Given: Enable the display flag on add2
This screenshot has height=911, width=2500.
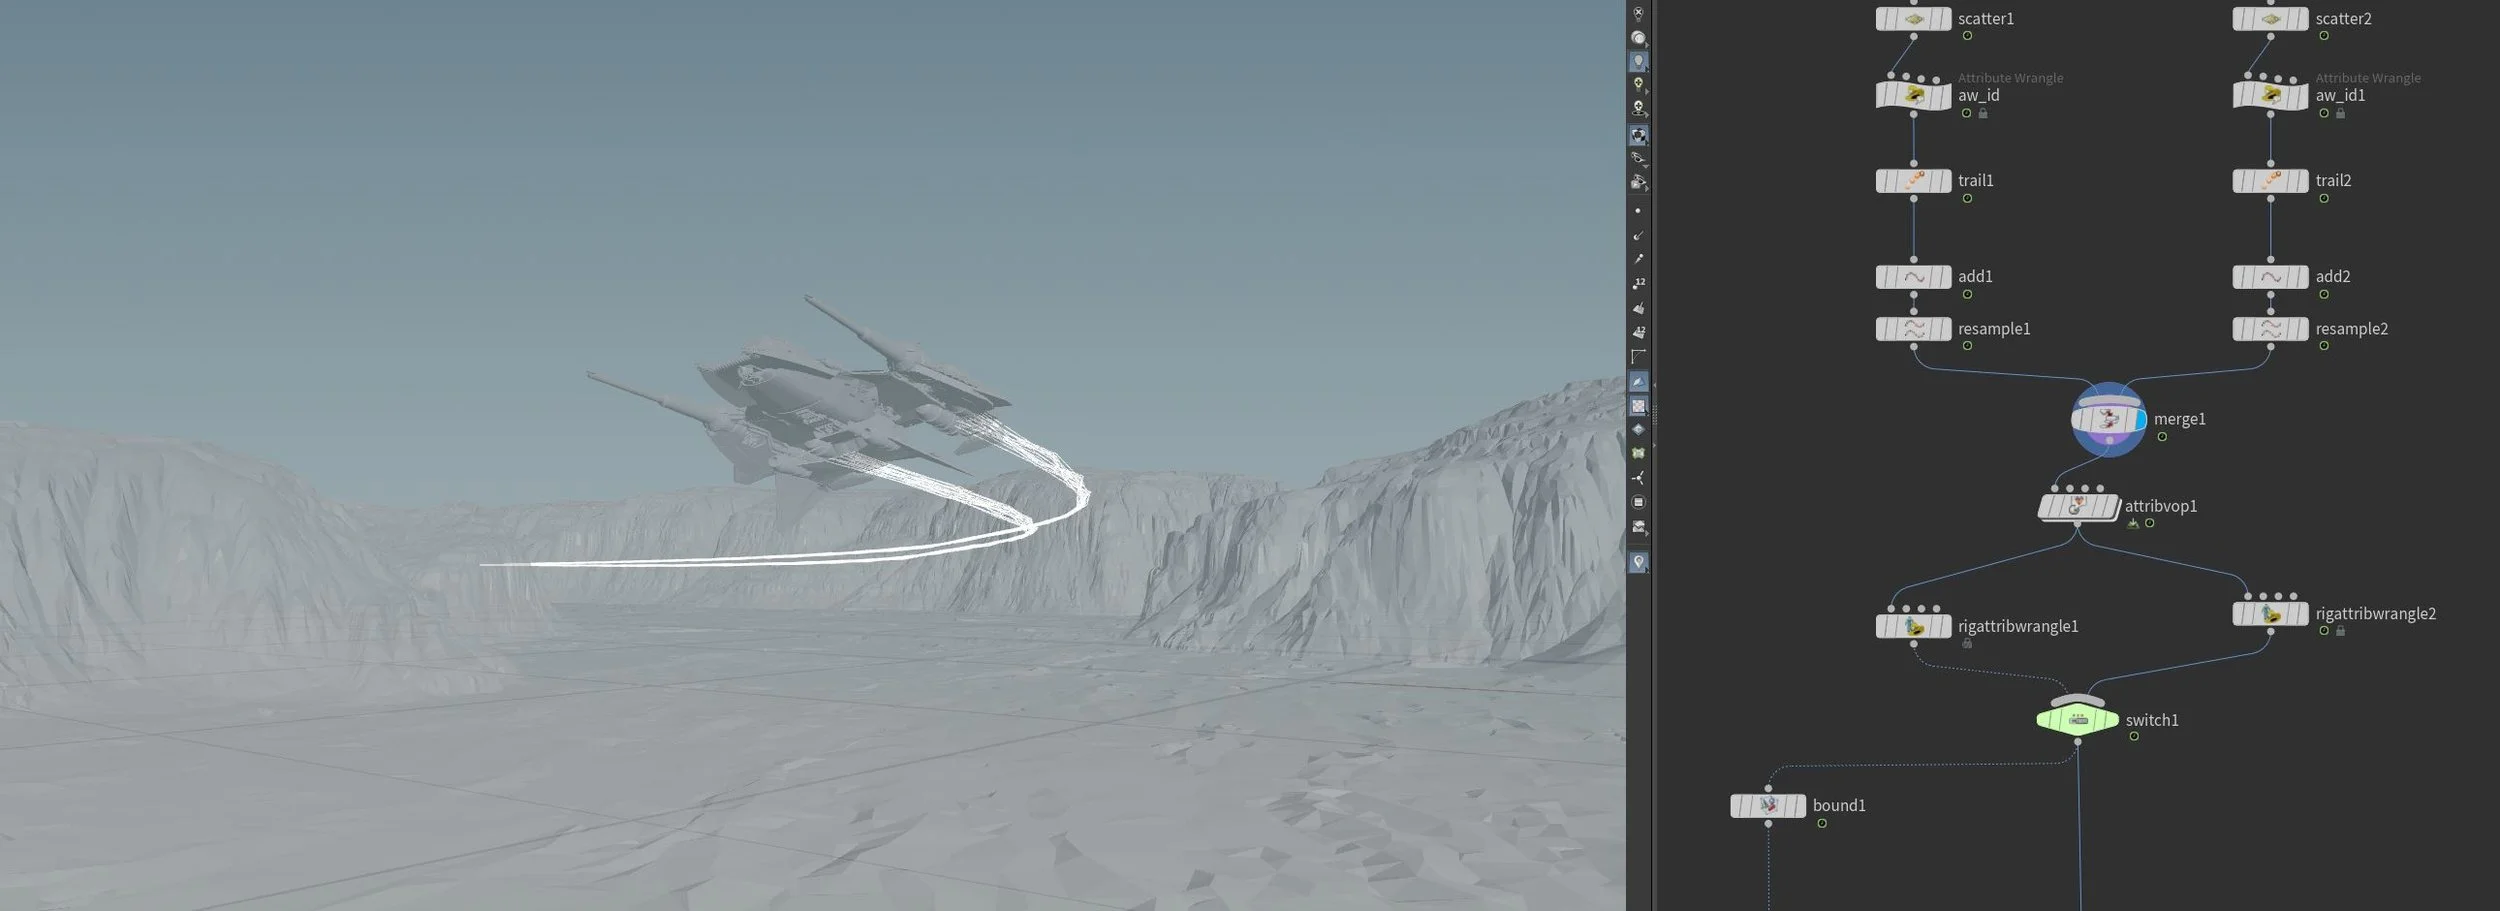Looking at the screenshot, I should [x=2302, y=277].
